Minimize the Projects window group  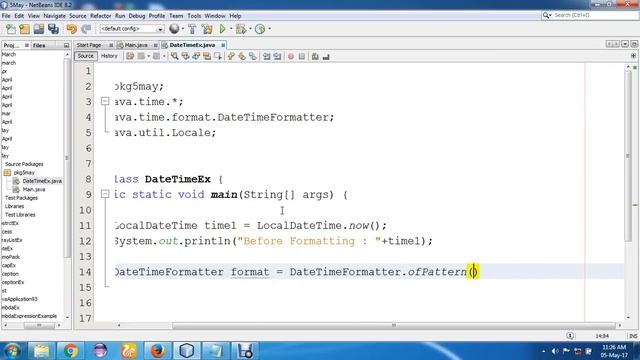pyautogui.click(x=67, y=45)
